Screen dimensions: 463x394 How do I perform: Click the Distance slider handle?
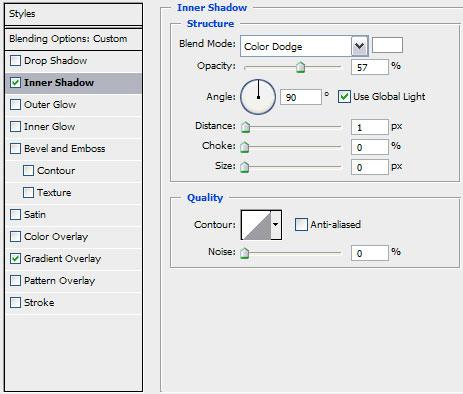tap(245, 127)
